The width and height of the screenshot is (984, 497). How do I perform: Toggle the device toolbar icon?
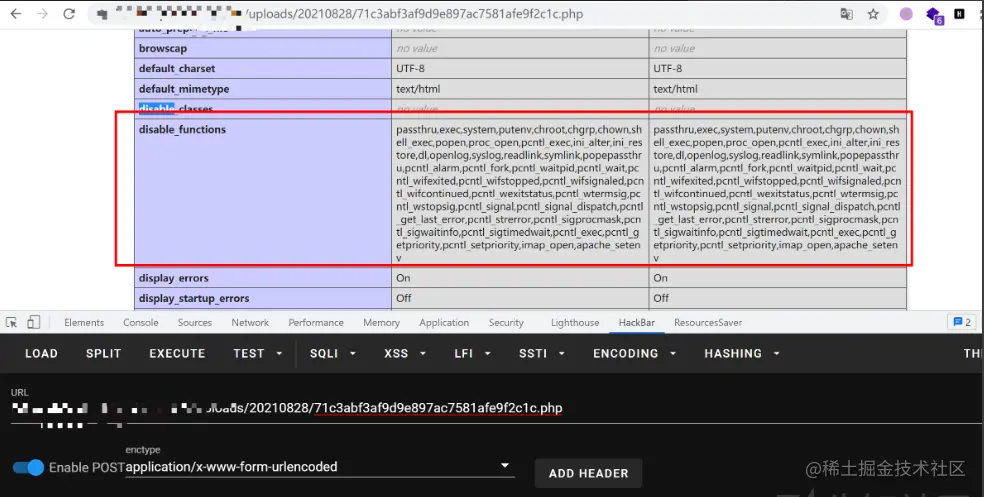33,323
